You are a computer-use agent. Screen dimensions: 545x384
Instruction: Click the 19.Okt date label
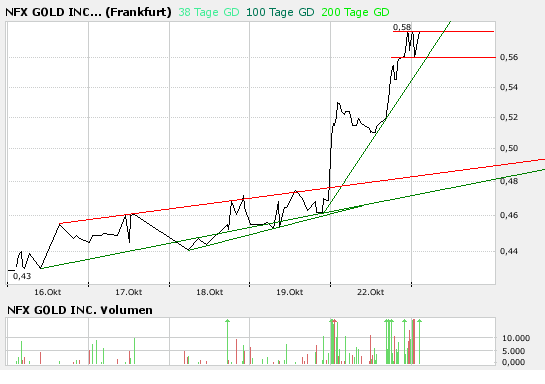pos(290,292)
